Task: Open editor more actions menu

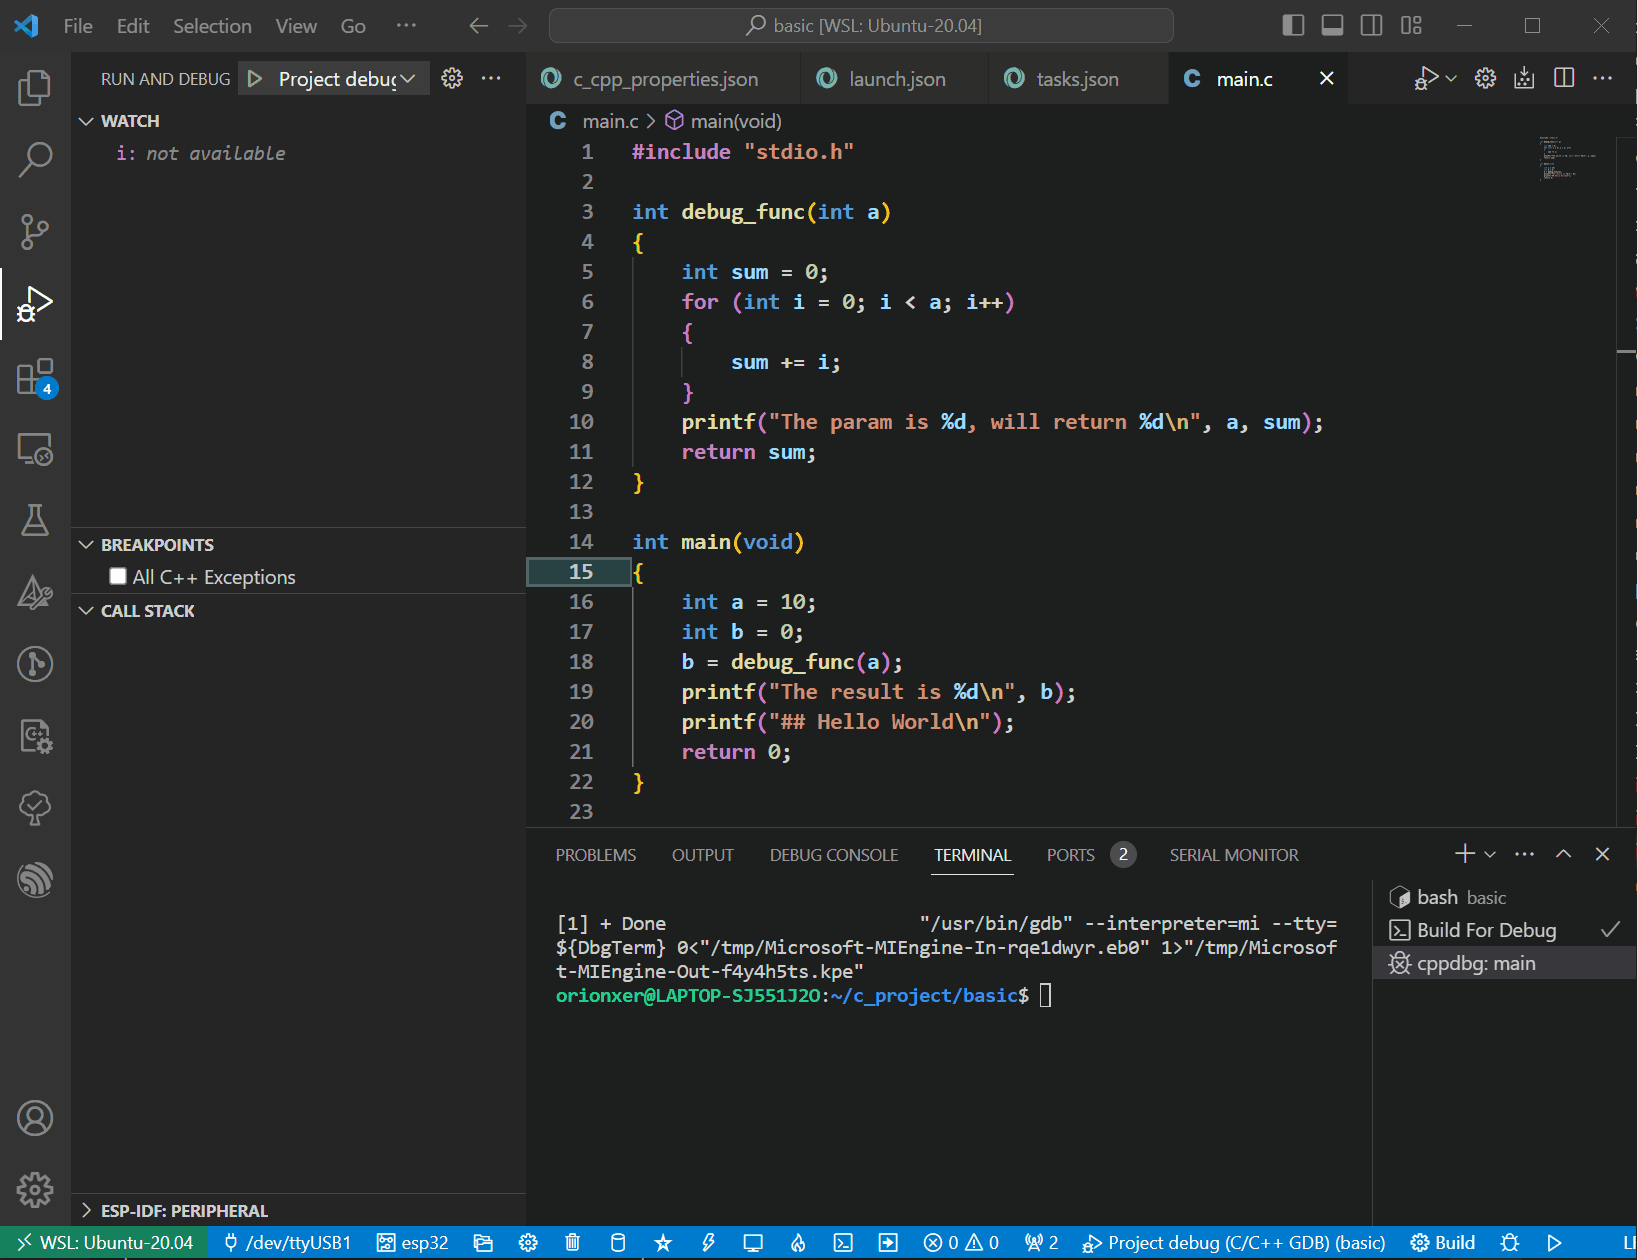Action: [x=1602, y=78]
